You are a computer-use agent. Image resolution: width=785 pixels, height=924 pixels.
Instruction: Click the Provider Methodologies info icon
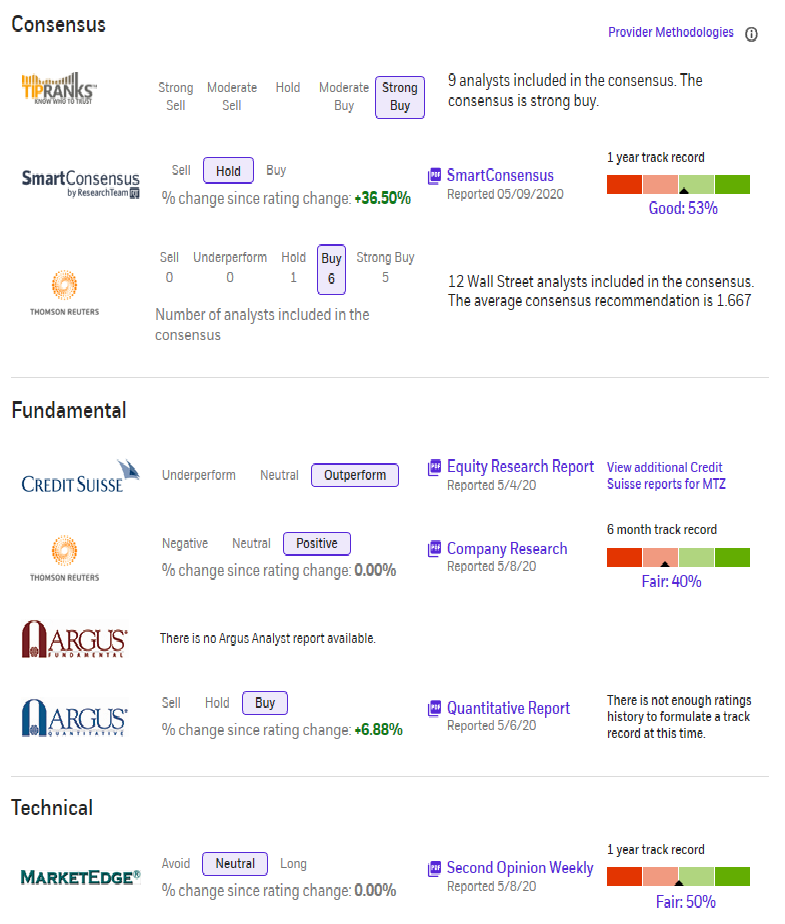751,34
